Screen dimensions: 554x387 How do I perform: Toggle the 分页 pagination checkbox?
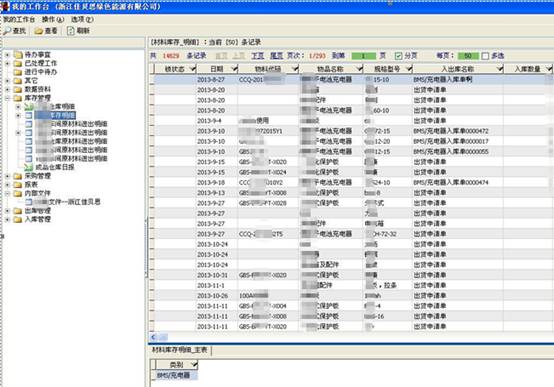399,56
